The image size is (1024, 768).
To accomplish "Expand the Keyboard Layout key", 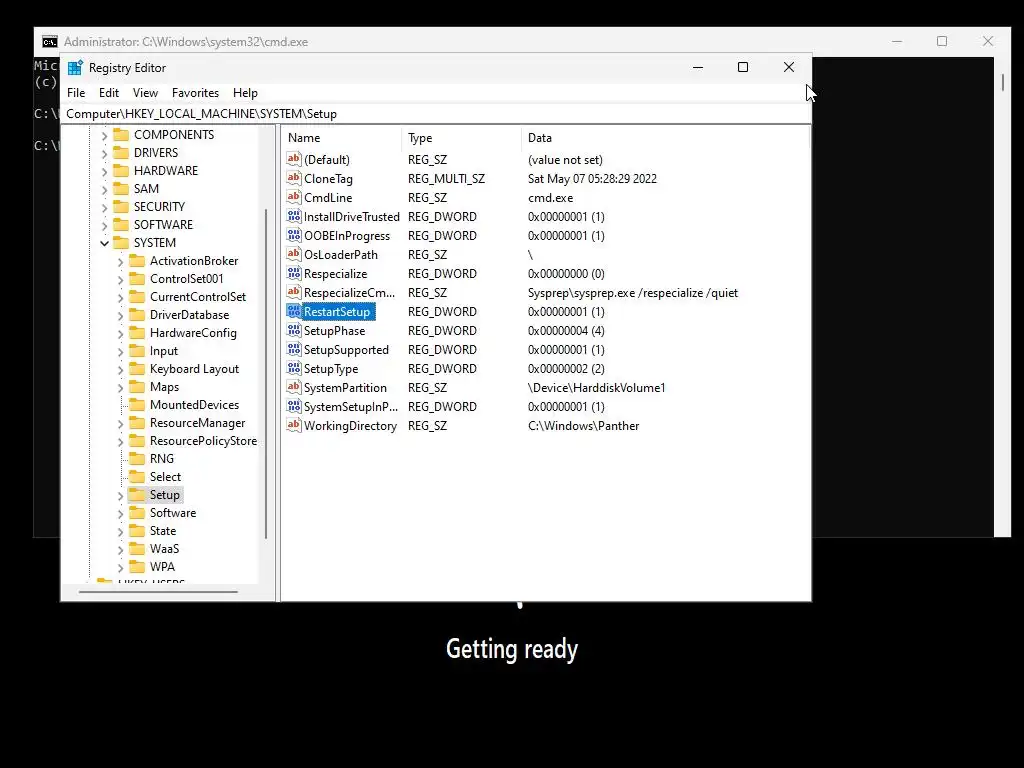I will pyautogui.click(x=120, y=370).
